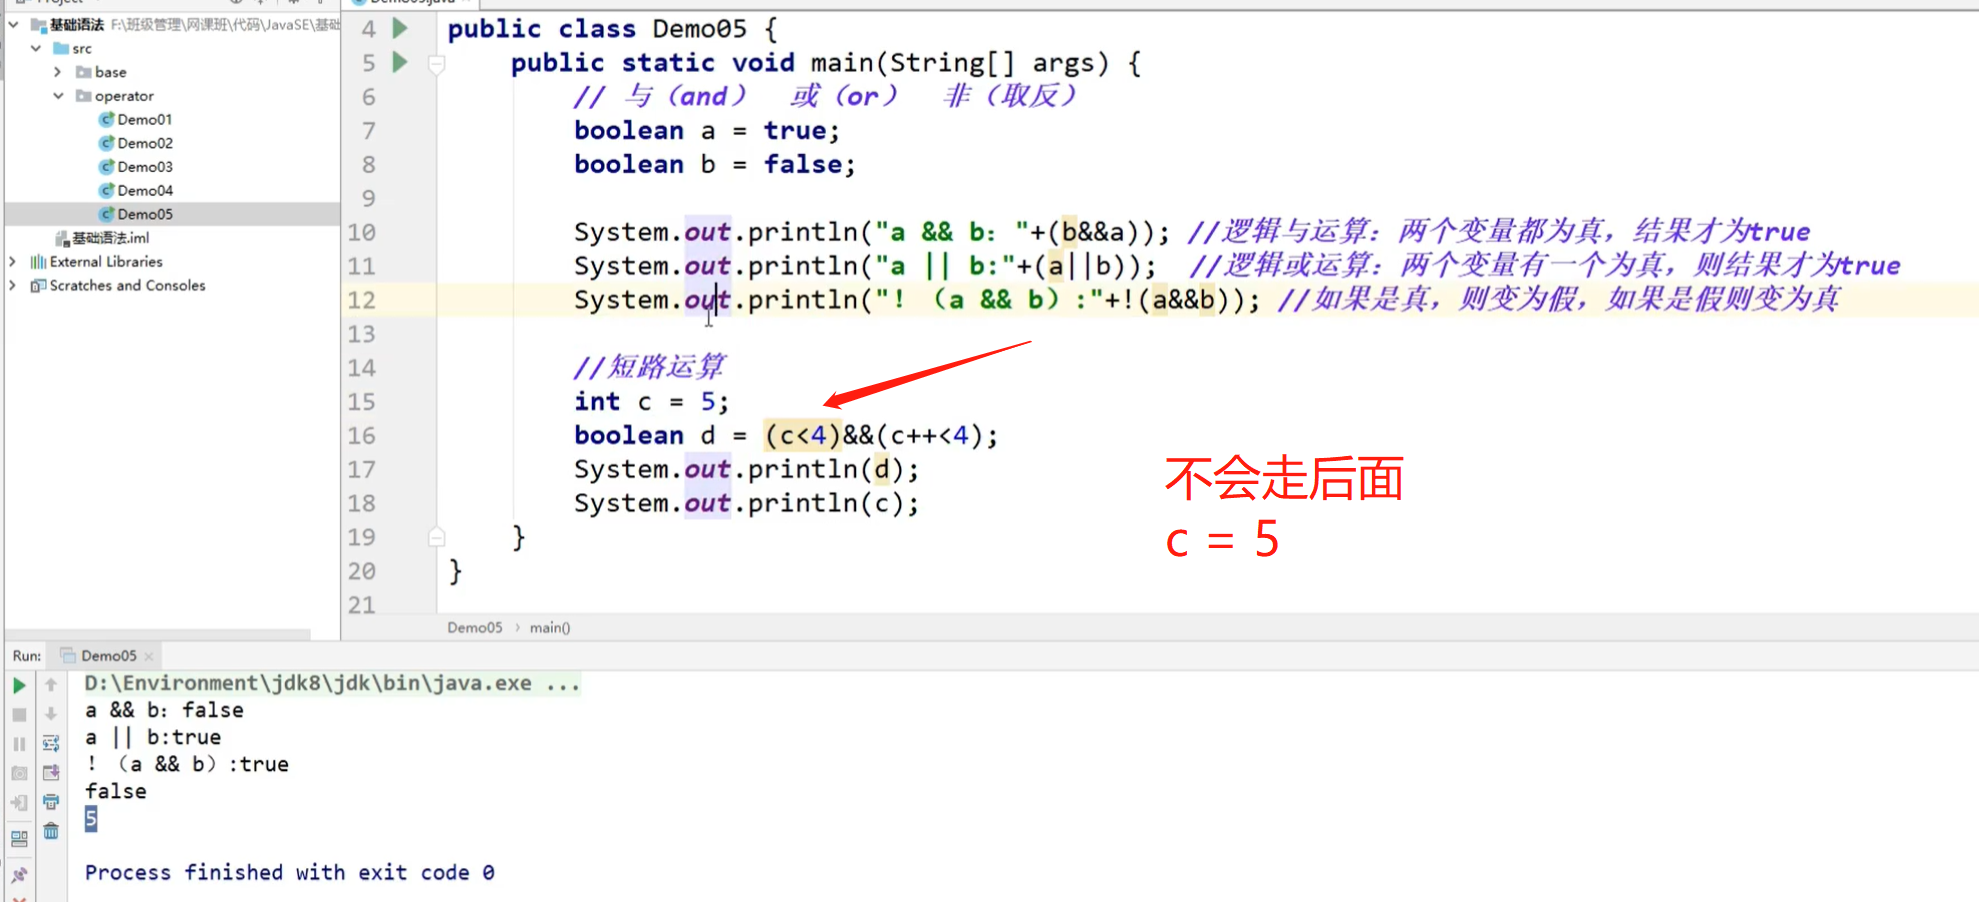
Task: Click the java.exe command line in console
Action: tap(332, 684)
